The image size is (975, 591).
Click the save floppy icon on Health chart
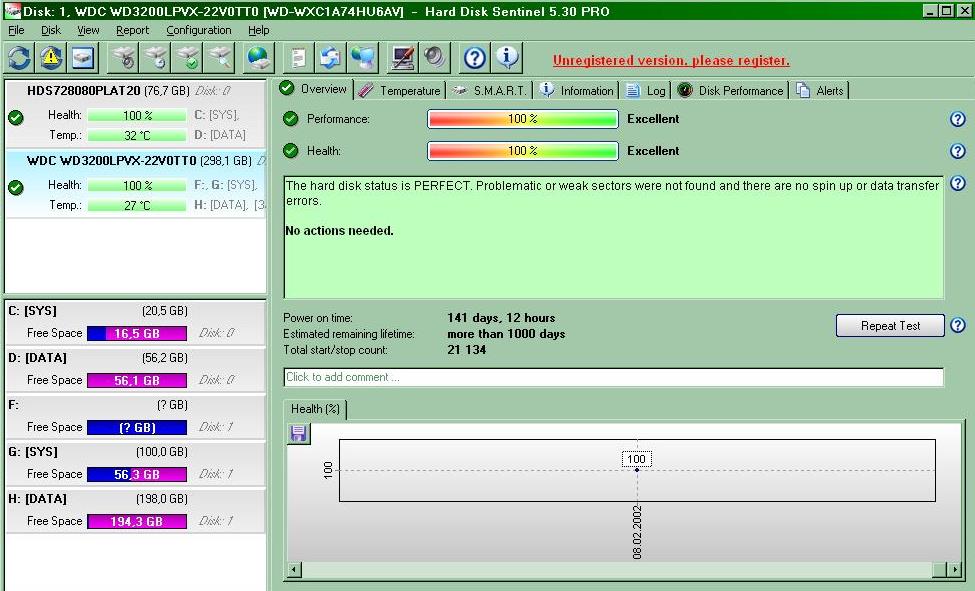tap(298, 433)
